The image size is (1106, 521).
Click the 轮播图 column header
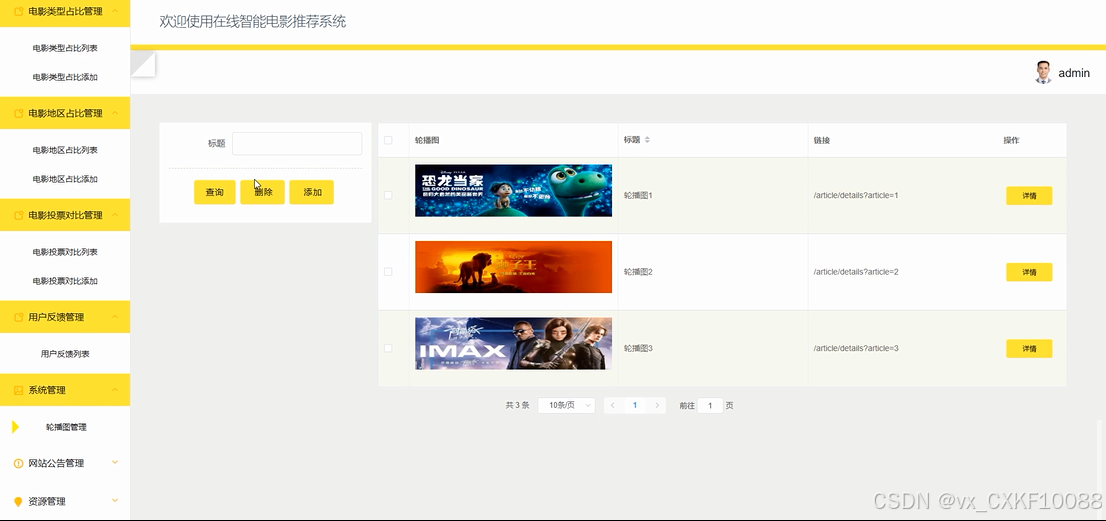tap(427, 140)
